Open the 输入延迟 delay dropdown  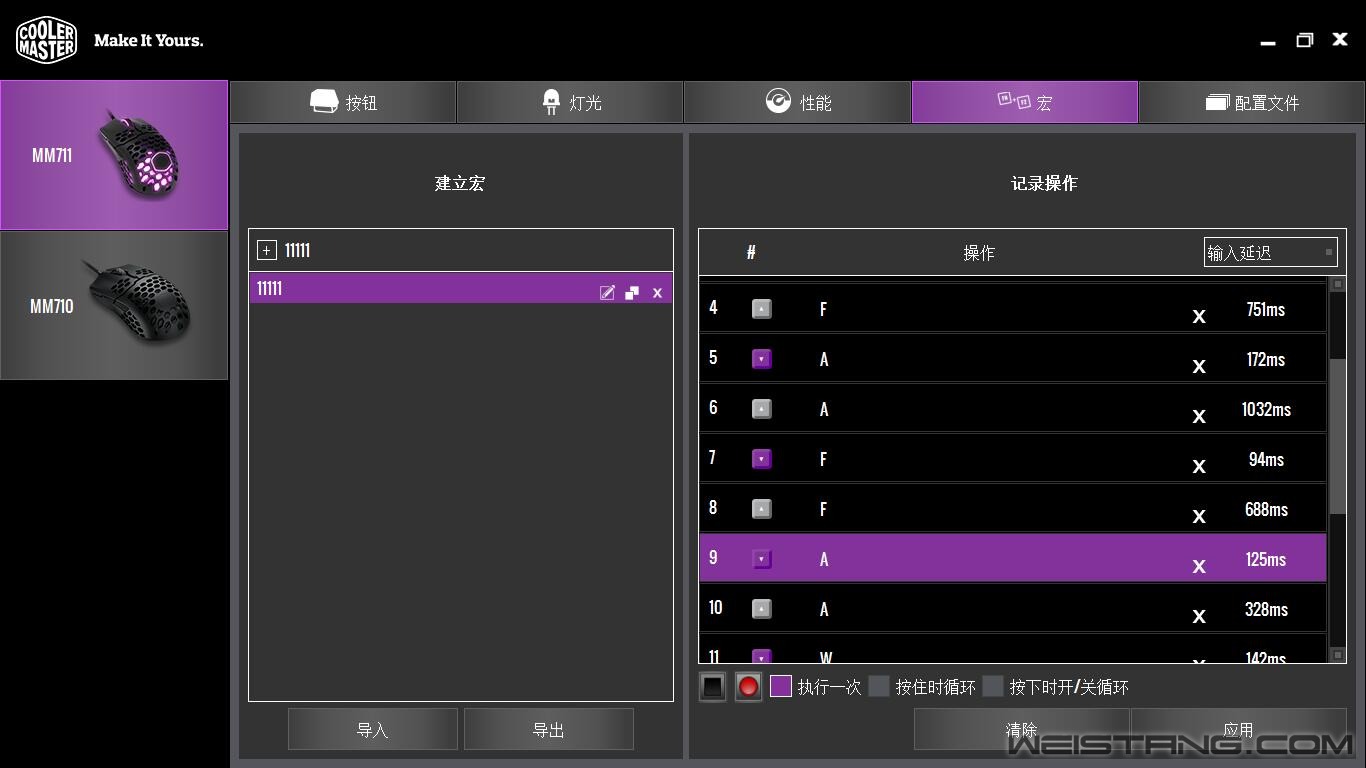tap(1270, 252)
